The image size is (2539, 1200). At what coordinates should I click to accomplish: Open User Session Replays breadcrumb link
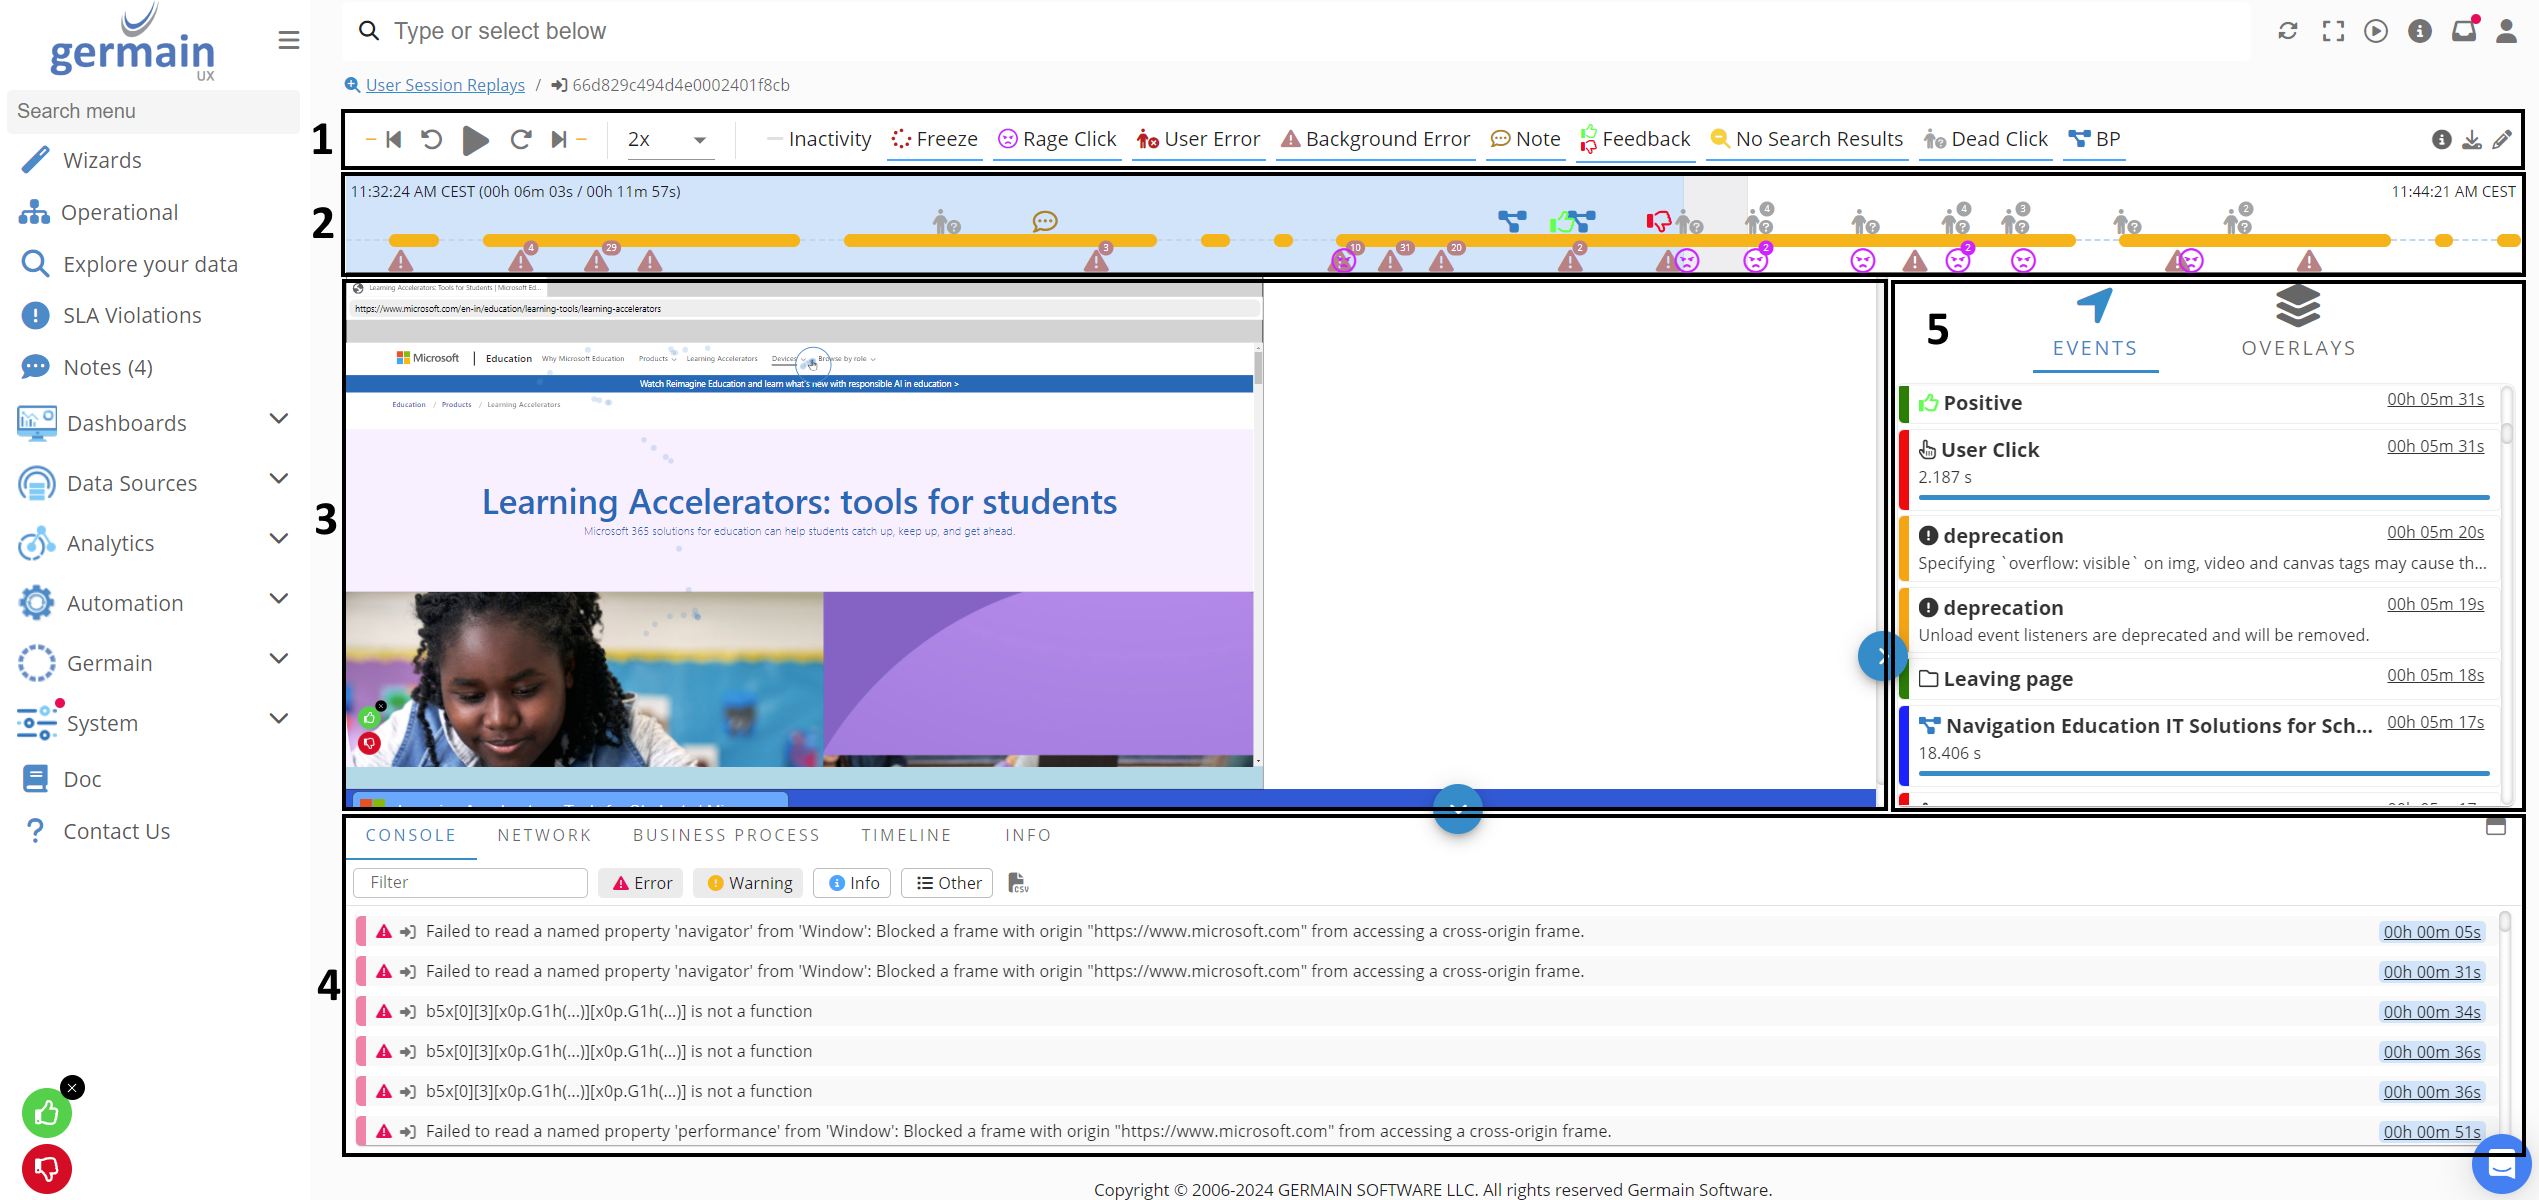pos(445,85)
